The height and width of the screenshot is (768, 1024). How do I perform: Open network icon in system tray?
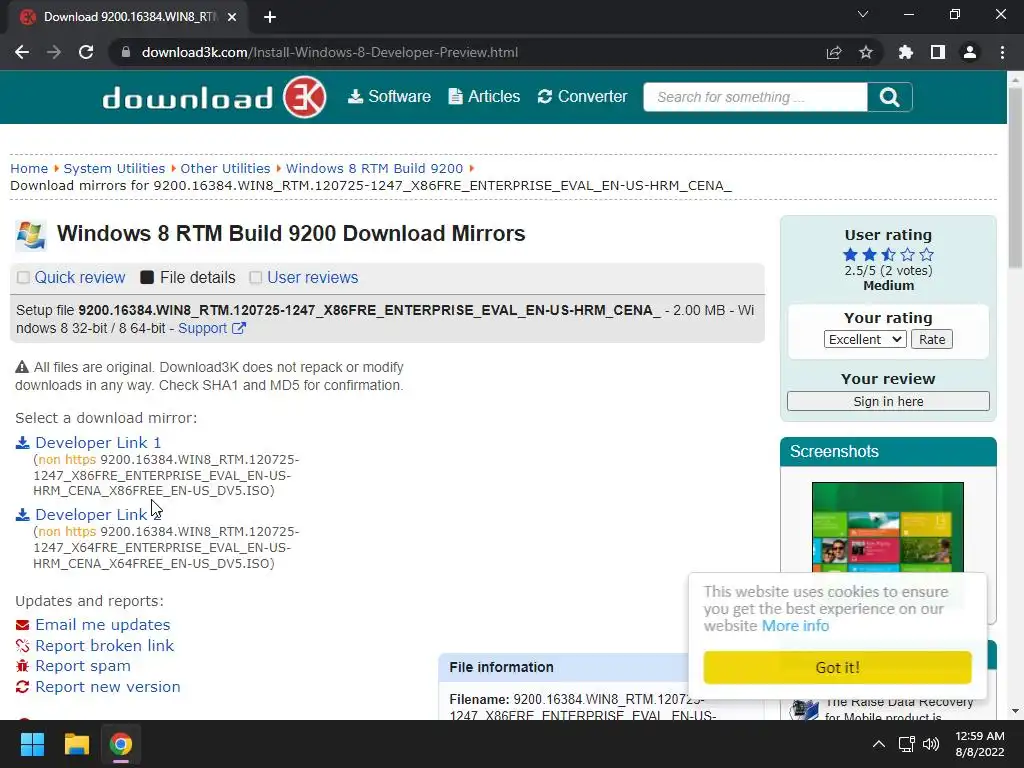click(x=906, y=744)
